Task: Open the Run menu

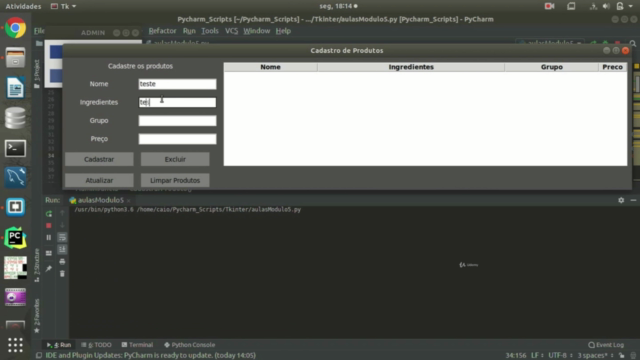Action: [x=189, y=31]
